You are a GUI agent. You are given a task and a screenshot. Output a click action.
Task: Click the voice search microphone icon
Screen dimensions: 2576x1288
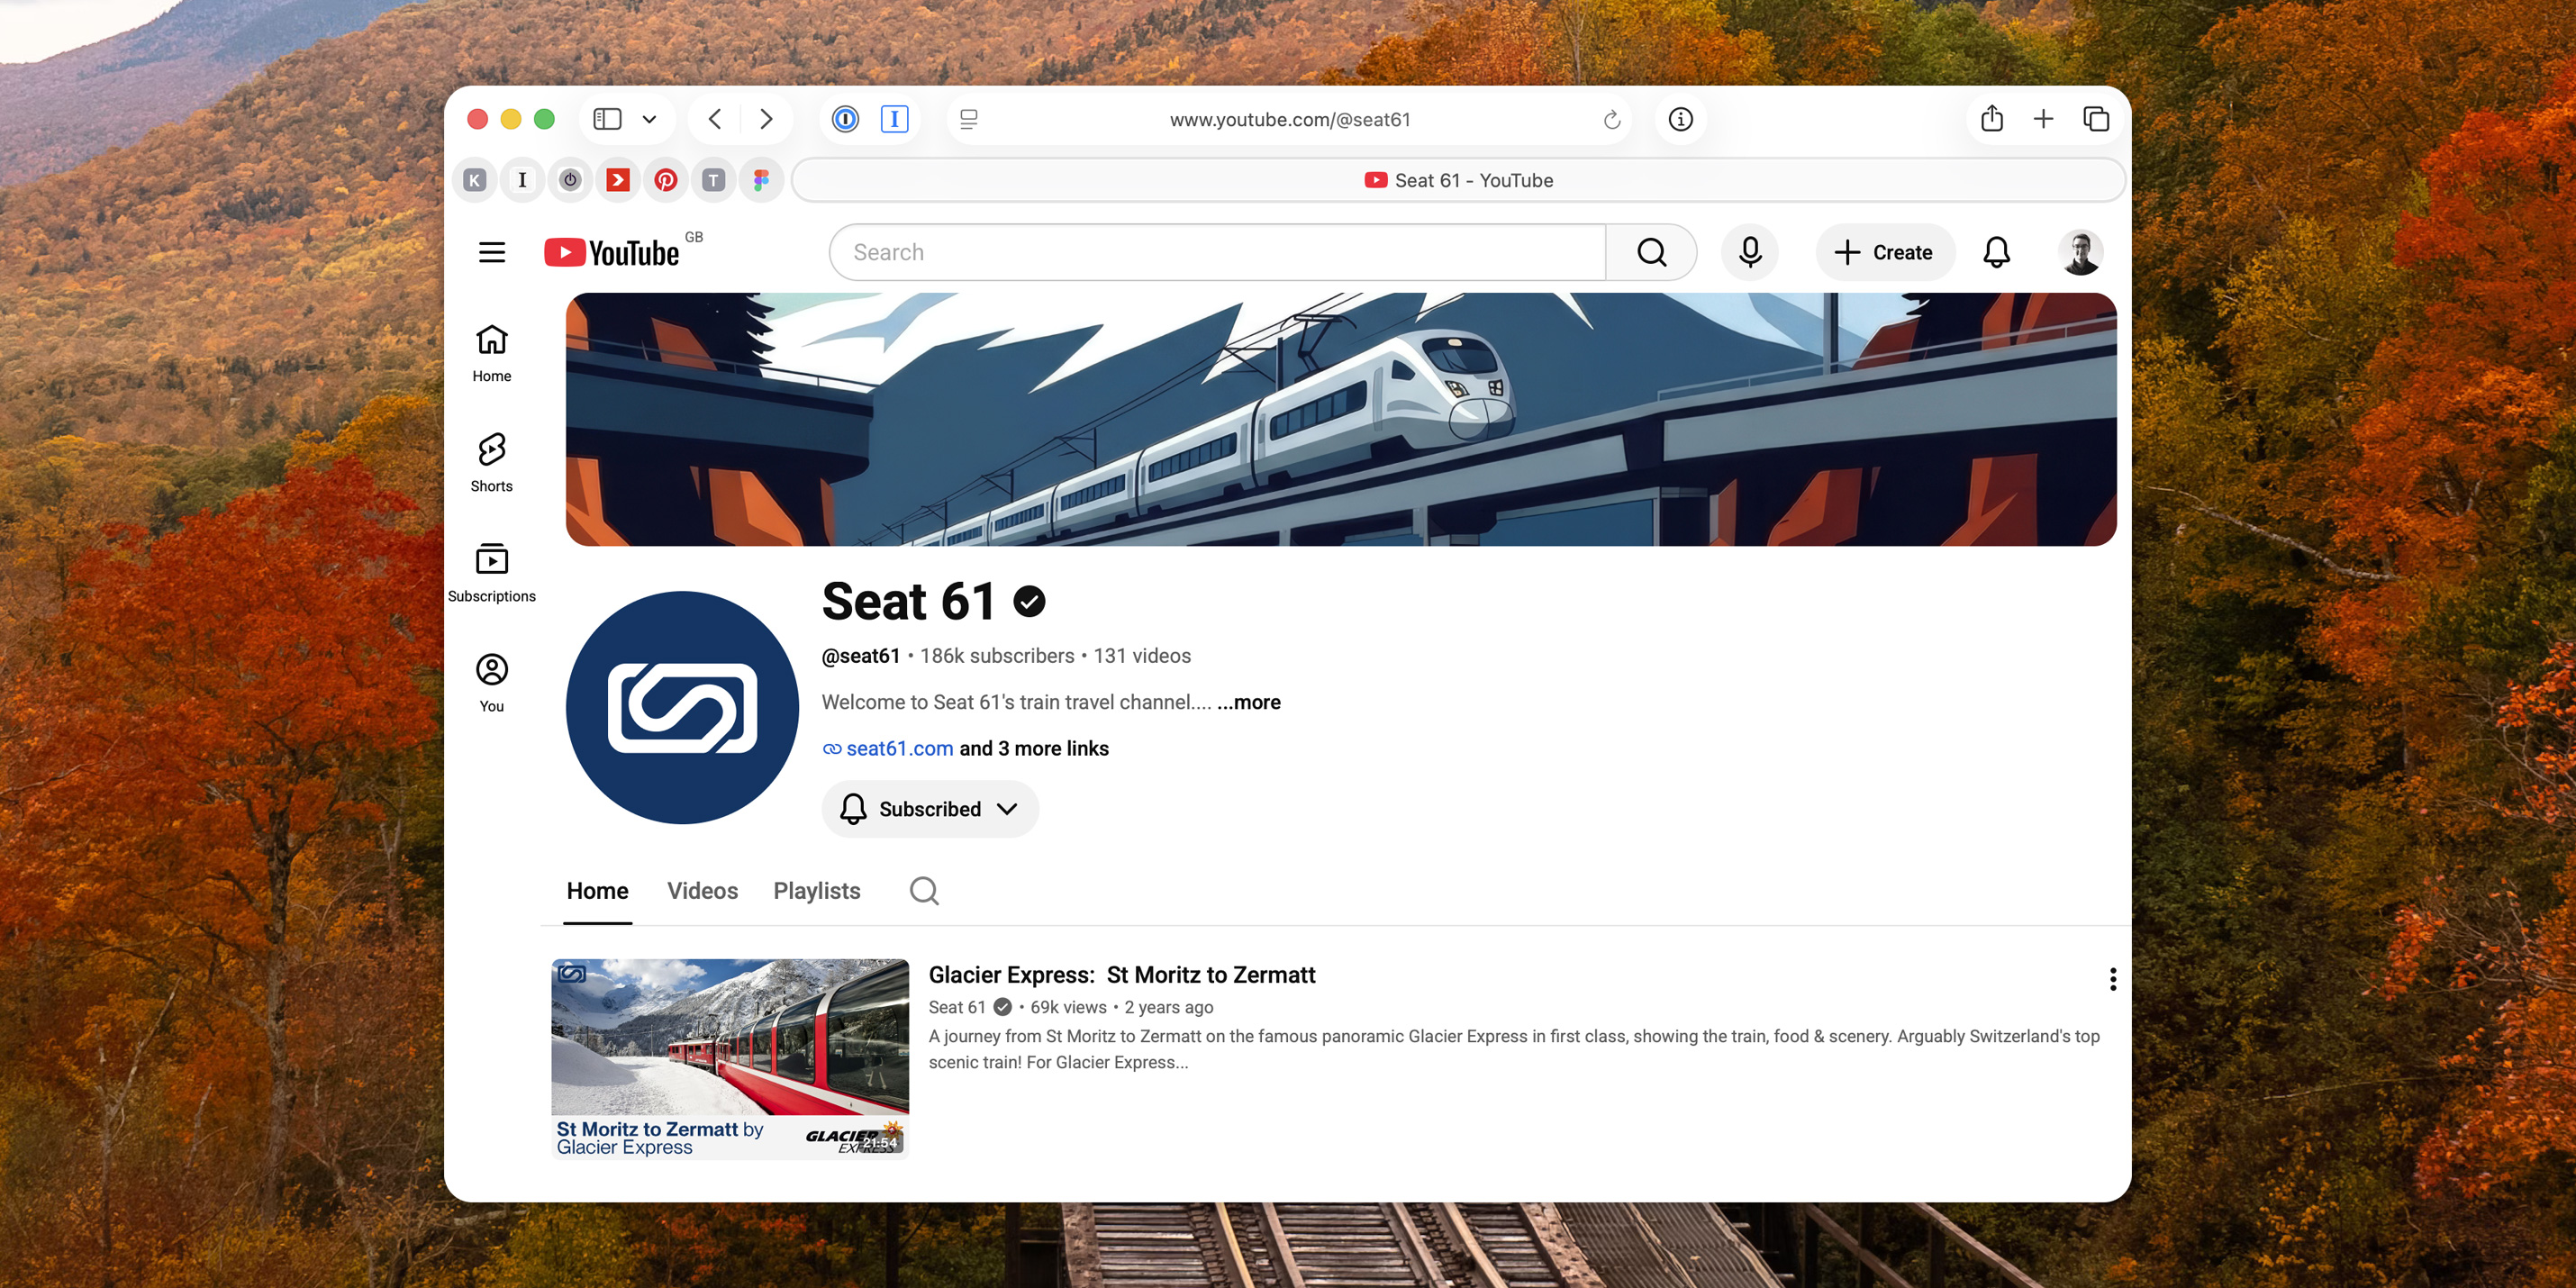point(1749,252)
